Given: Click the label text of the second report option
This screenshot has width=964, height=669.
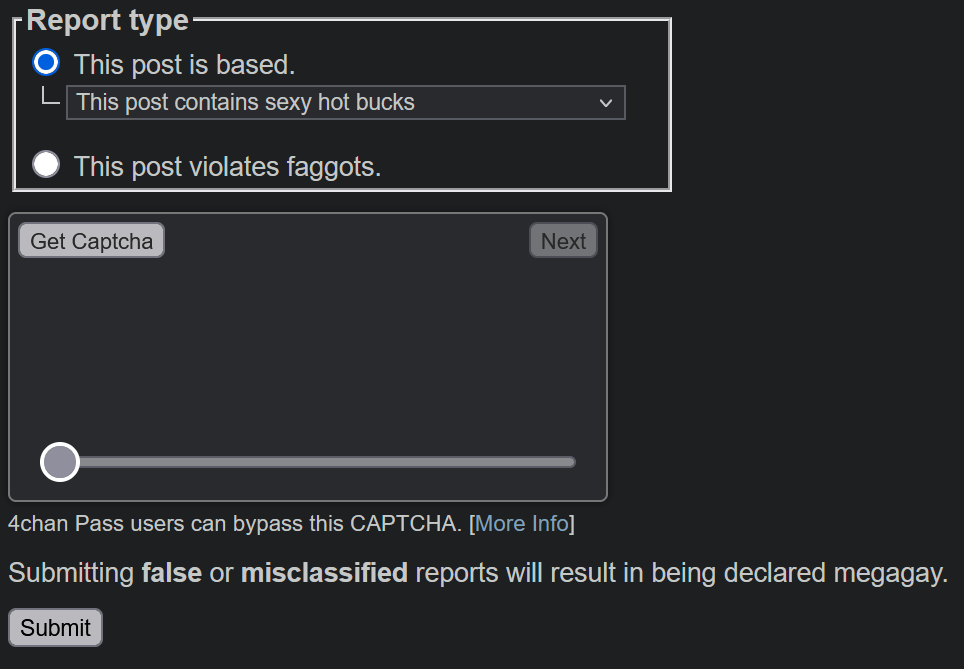Looking at the screenshot, I should 227,167.
